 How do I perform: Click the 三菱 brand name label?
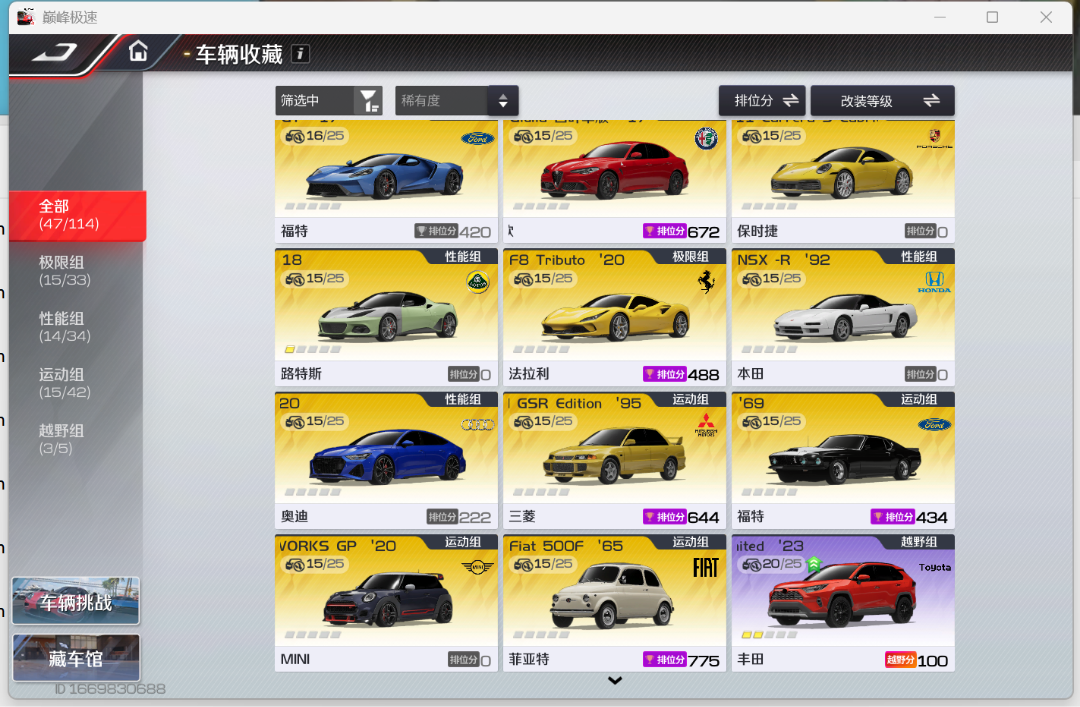pos(522,517)
